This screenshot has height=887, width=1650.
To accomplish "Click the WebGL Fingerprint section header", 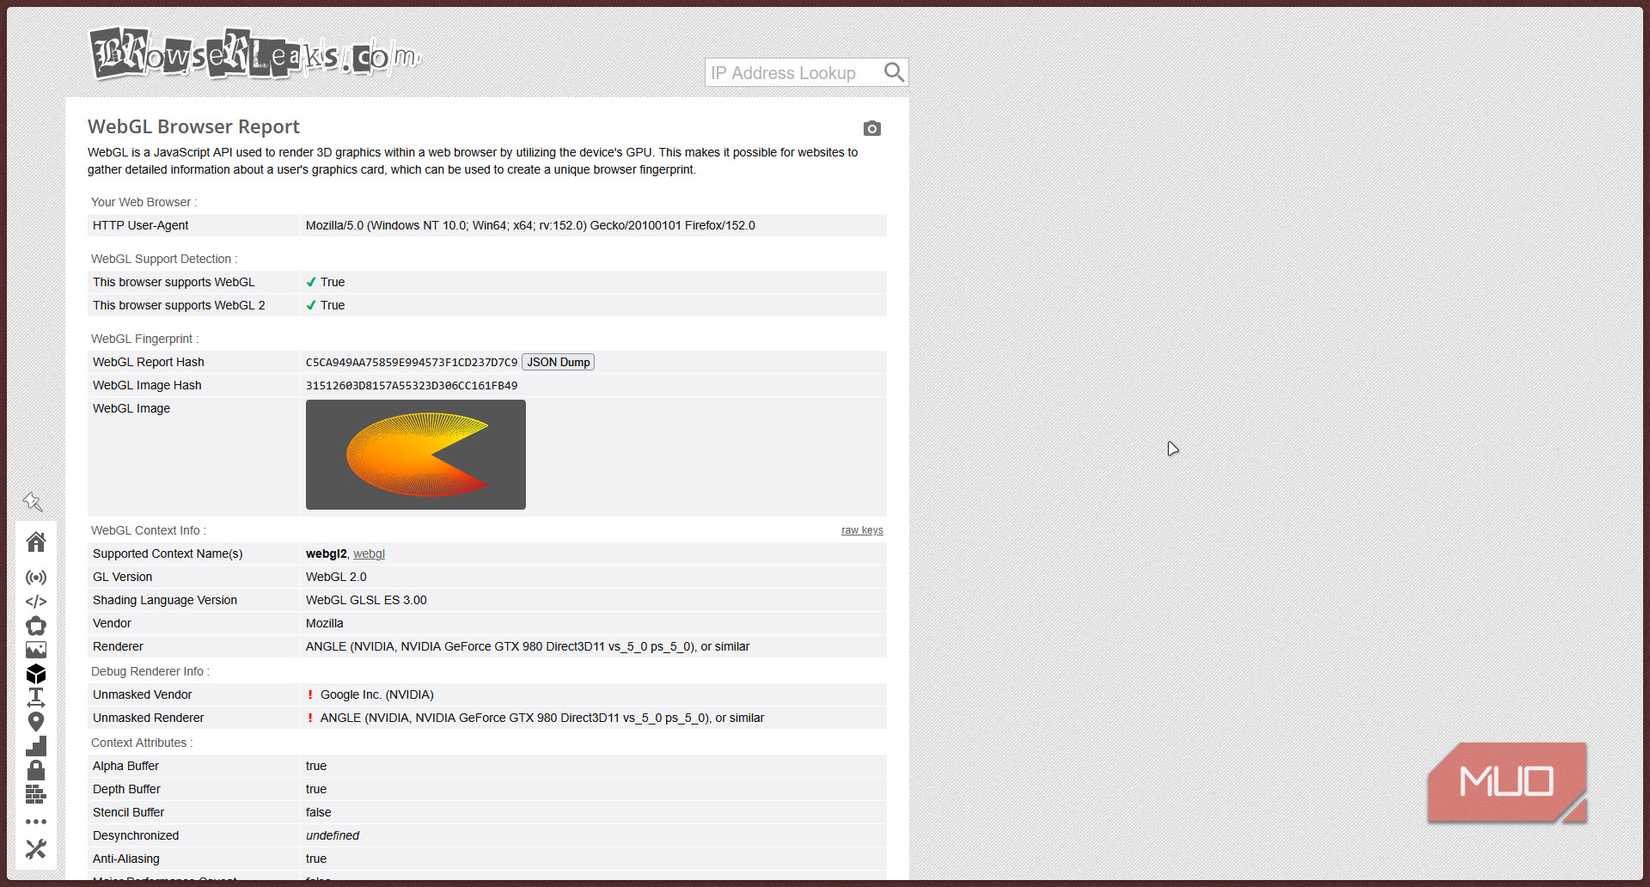I will 145,339.
